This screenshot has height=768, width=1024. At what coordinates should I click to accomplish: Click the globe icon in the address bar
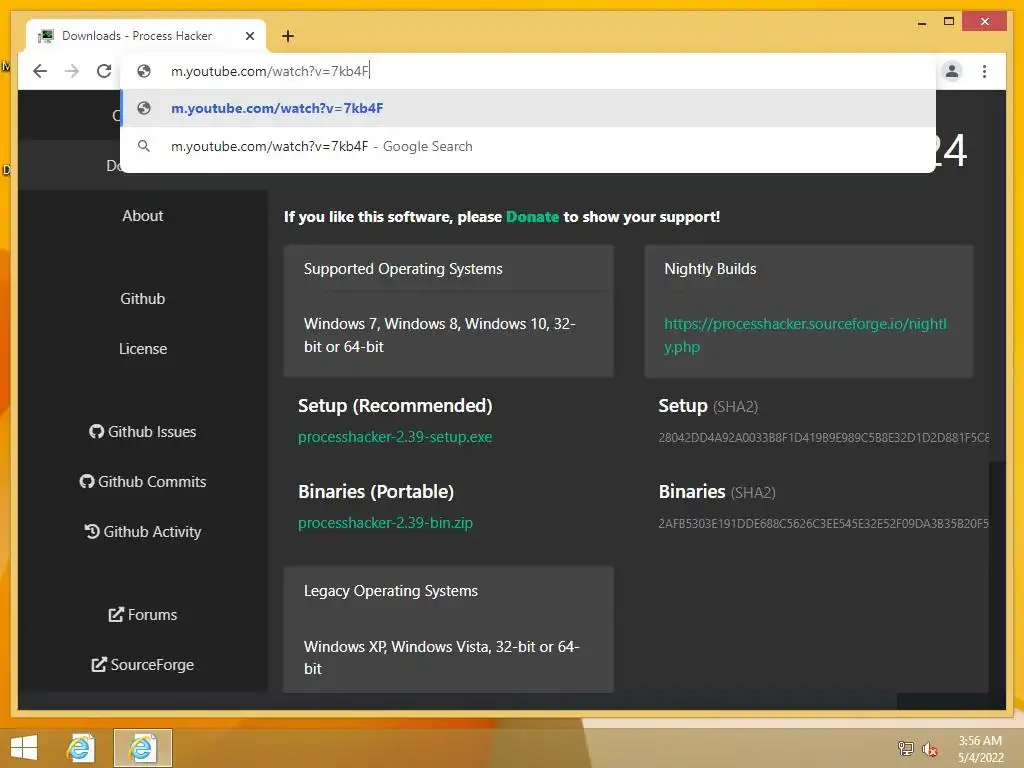[144, 71]
